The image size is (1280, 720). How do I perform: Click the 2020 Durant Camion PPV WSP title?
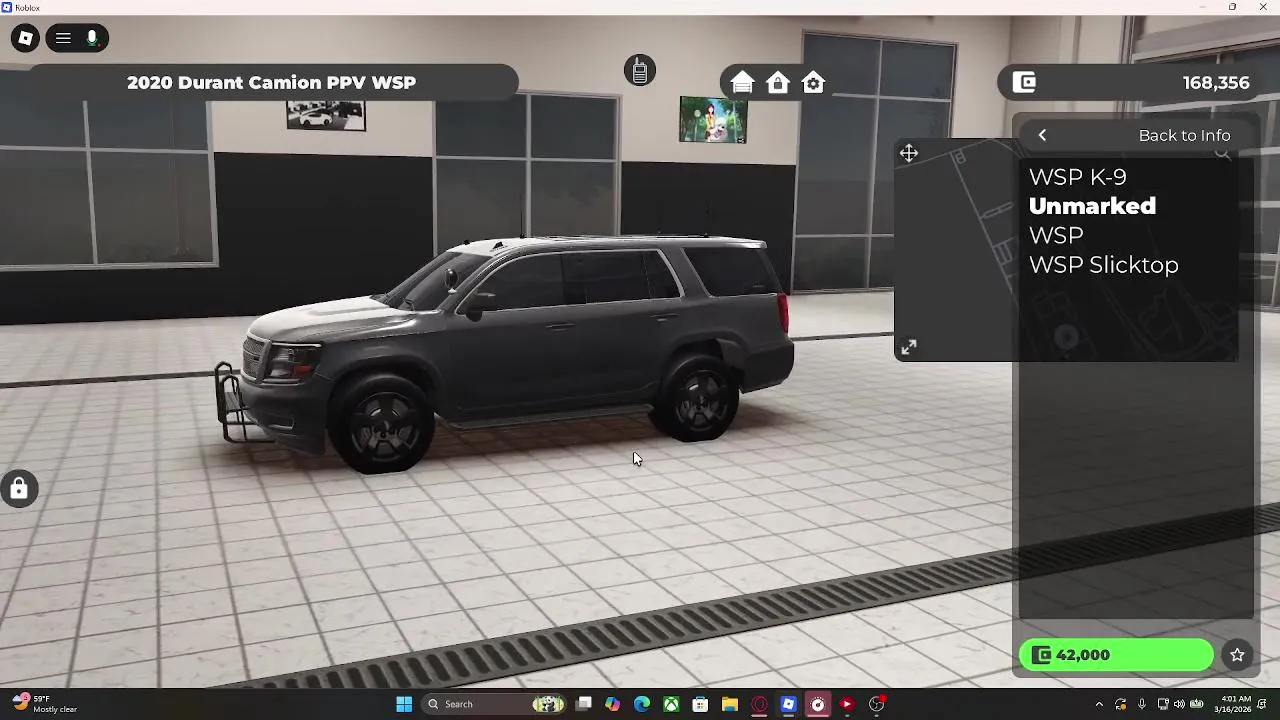tap(271, 83)
